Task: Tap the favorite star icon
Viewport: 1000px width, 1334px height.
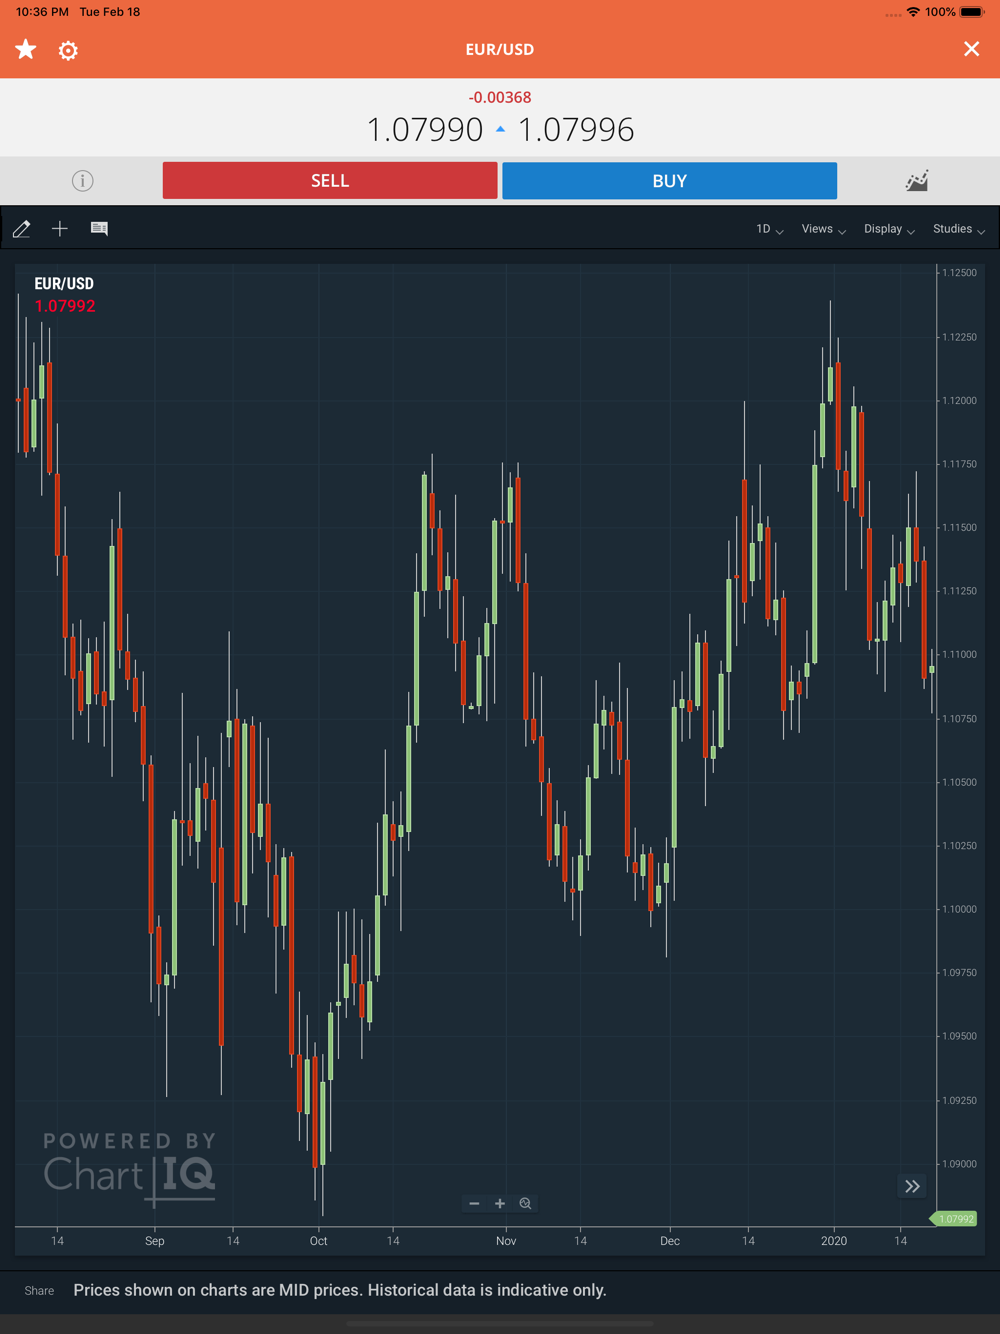Action: point(26,49)
